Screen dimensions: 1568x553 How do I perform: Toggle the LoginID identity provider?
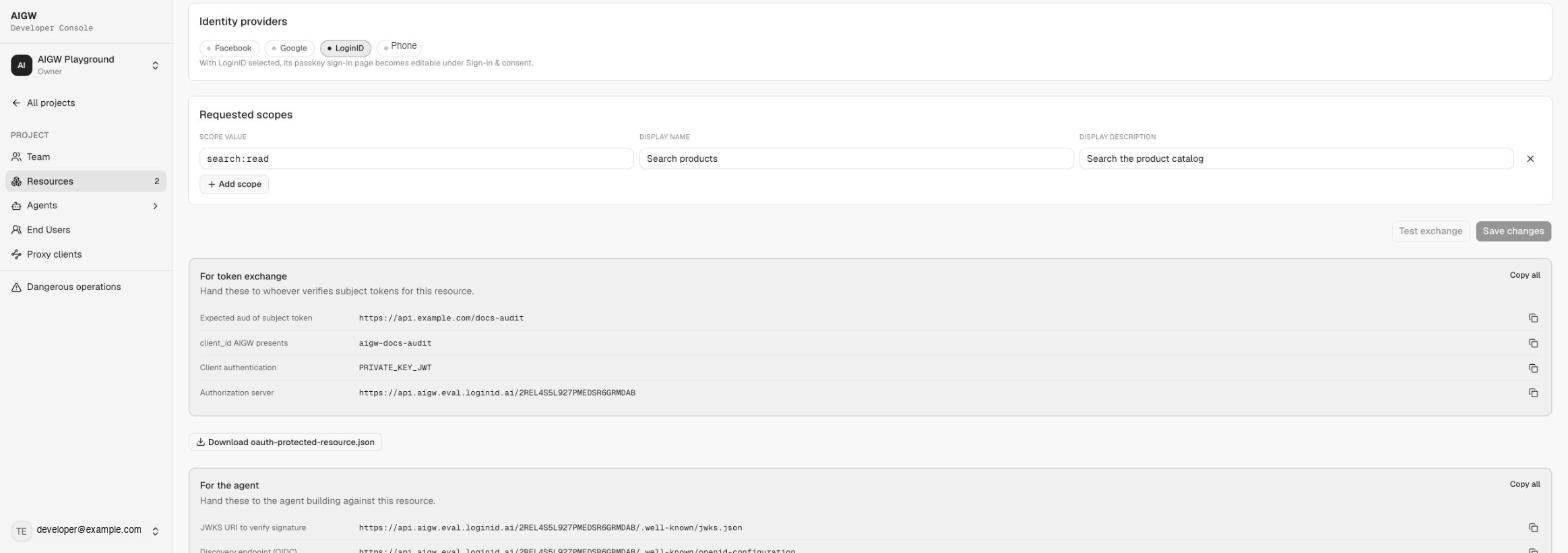tap(345, 48)
